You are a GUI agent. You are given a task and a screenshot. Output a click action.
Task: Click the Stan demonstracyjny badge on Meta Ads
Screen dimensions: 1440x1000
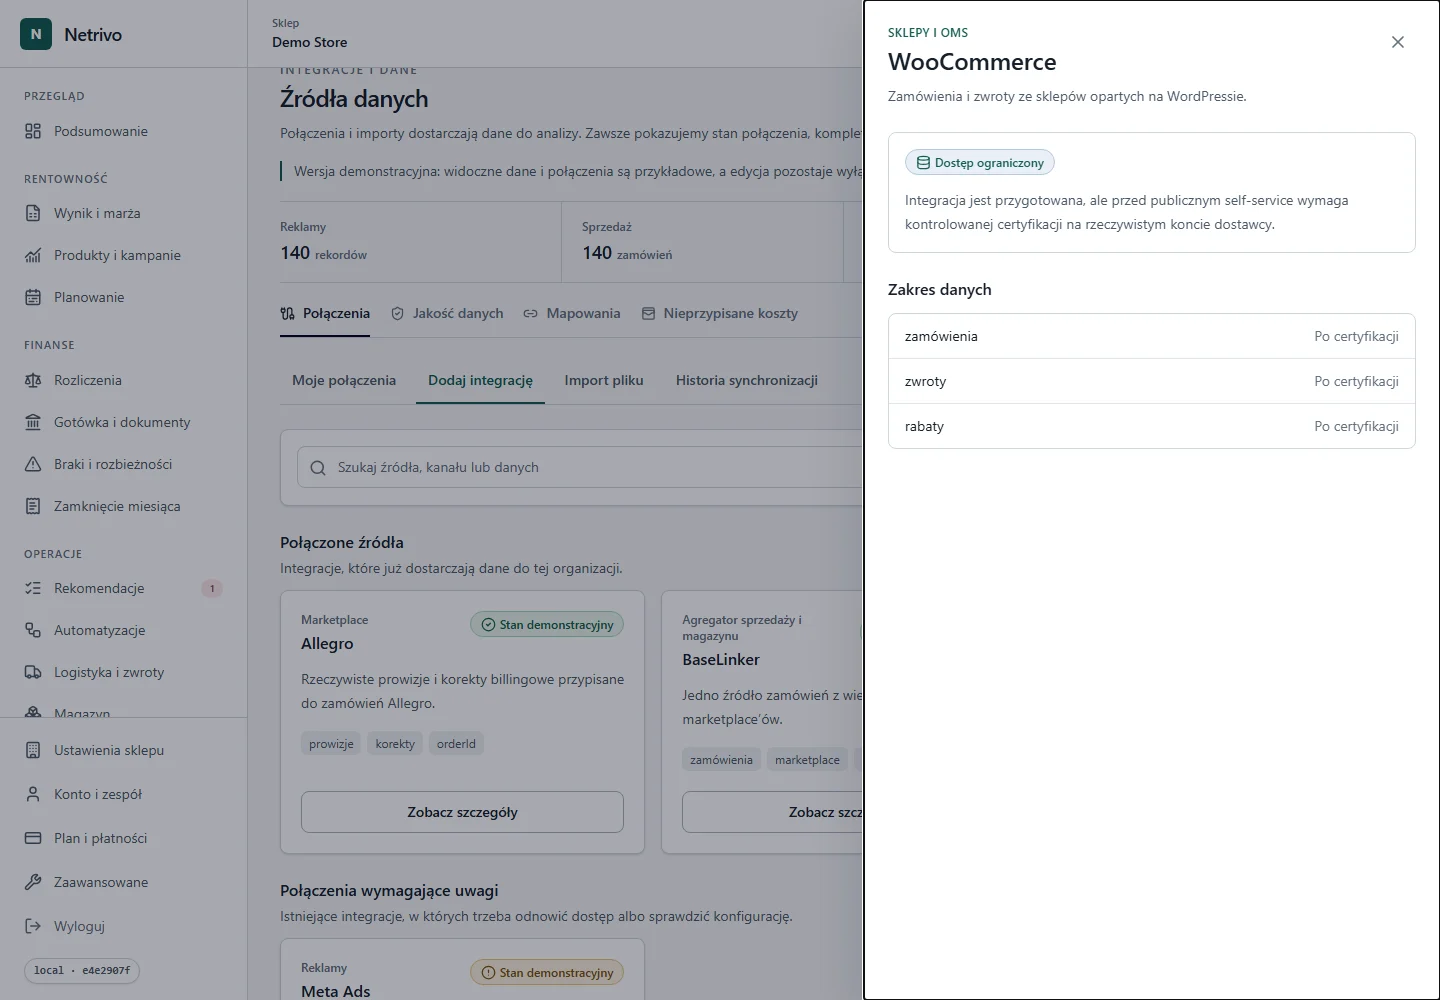pyautogui.click(x=547, y=972)
